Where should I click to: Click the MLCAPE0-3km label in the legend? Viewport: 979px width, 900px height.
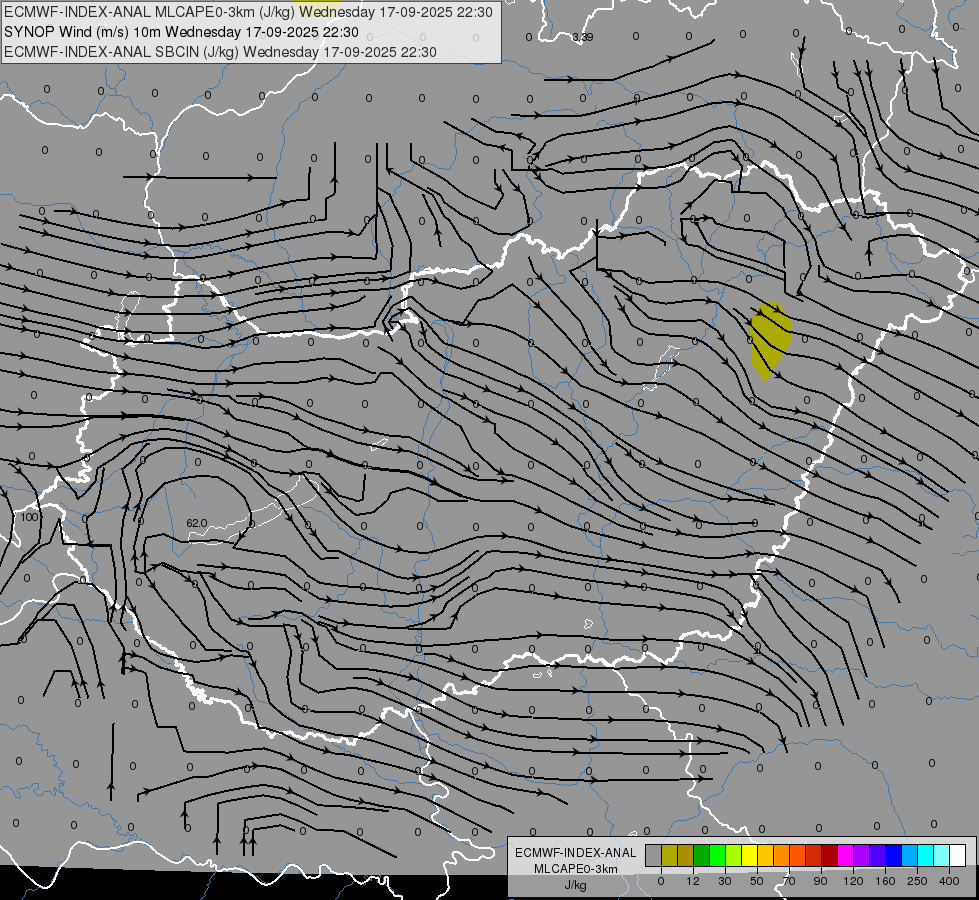pos(576,869)
